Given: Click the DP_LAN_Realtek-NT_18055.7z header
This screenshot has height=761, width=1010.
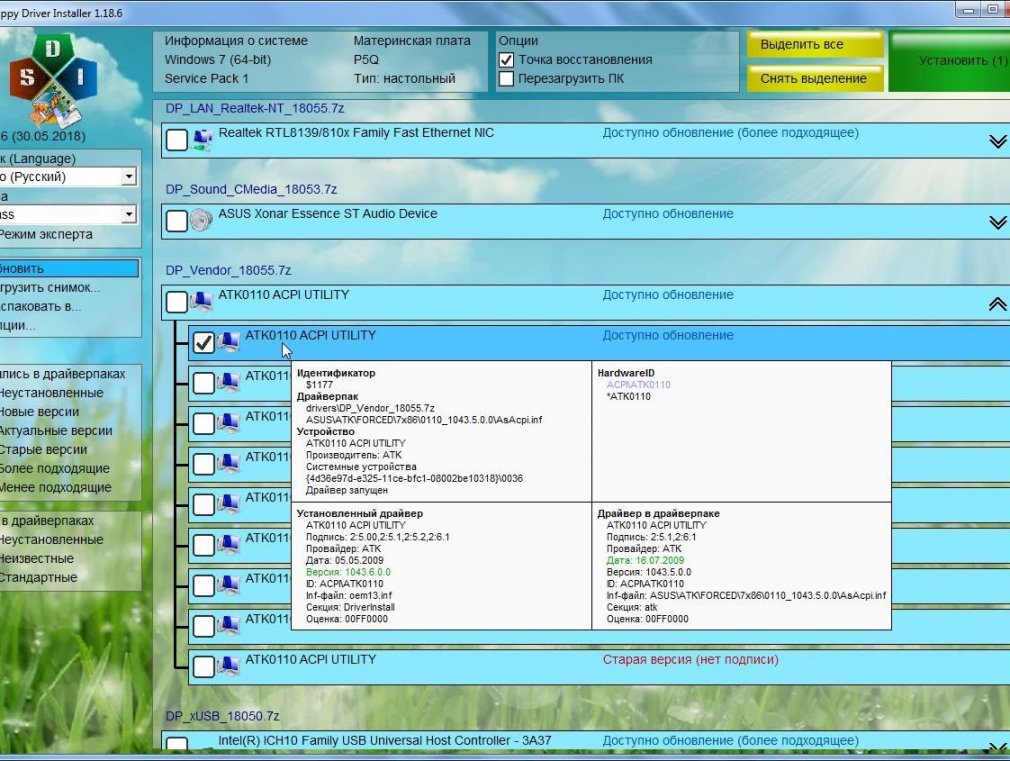Looking at the screenshot, I should pos(255,108).
